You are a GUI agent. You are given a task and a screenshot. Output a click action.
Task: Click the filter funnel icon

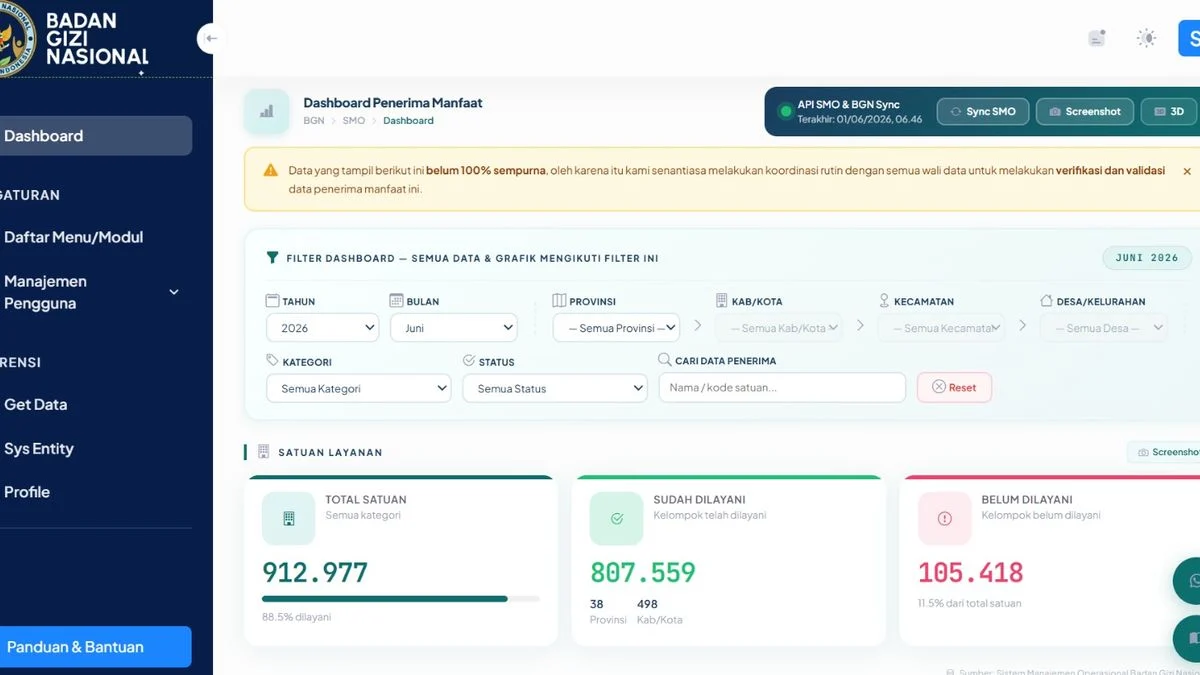(272, 258)
